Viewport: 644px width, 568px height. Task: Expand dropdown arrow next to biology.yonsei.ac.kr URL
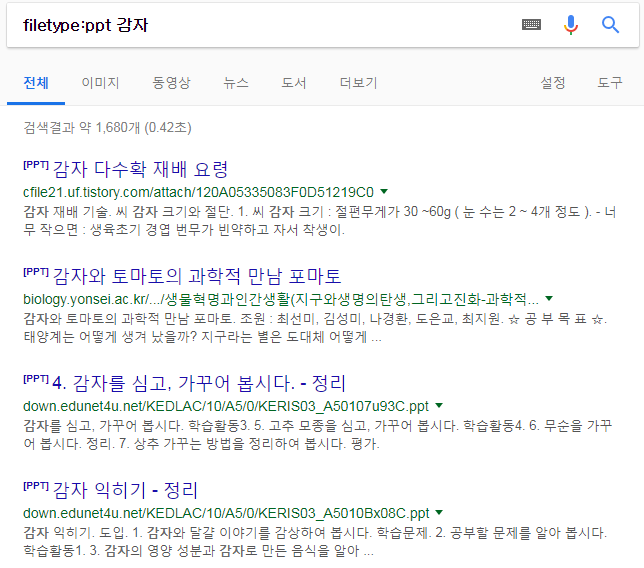549,299
